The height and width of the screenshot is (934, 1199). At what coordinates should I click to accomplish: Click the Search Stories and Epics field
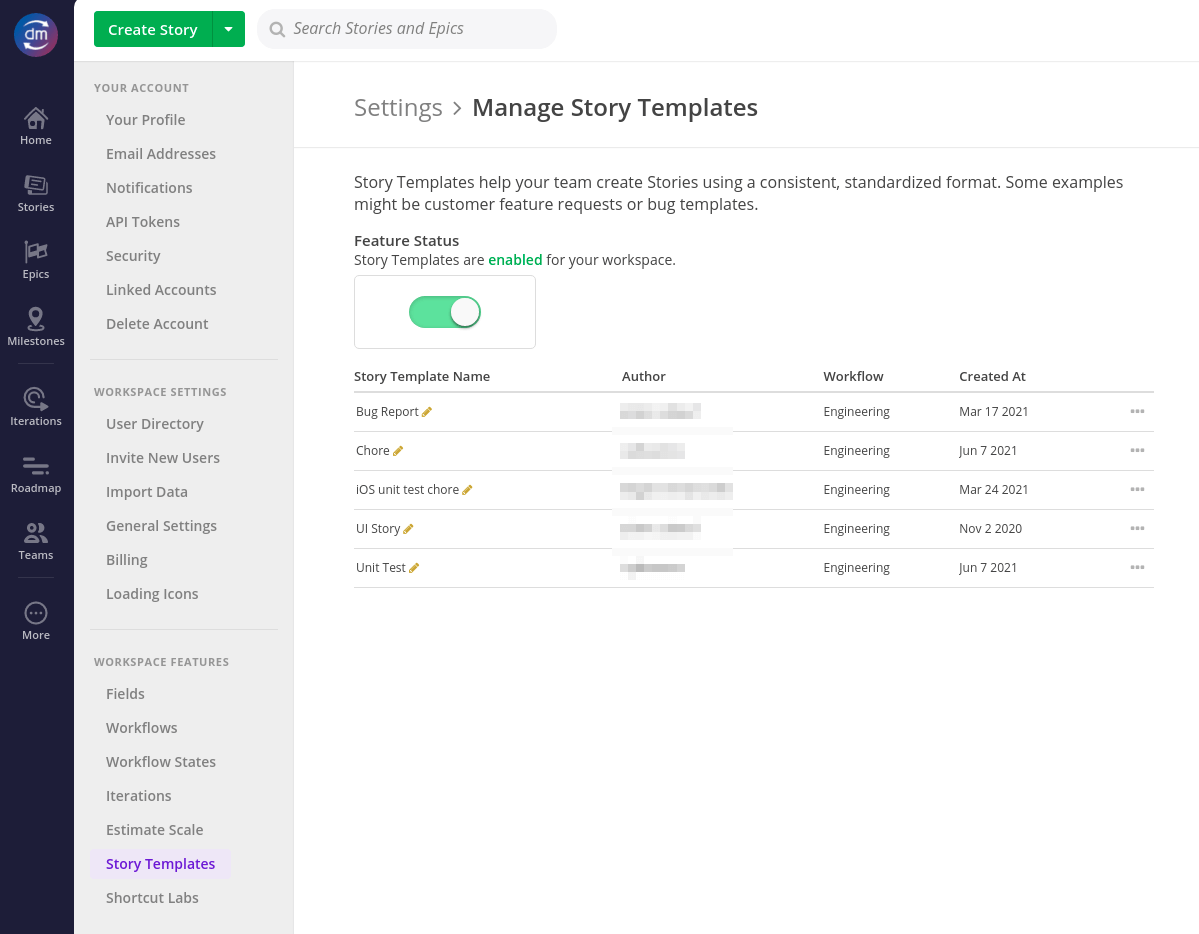(x=407, y=29)
